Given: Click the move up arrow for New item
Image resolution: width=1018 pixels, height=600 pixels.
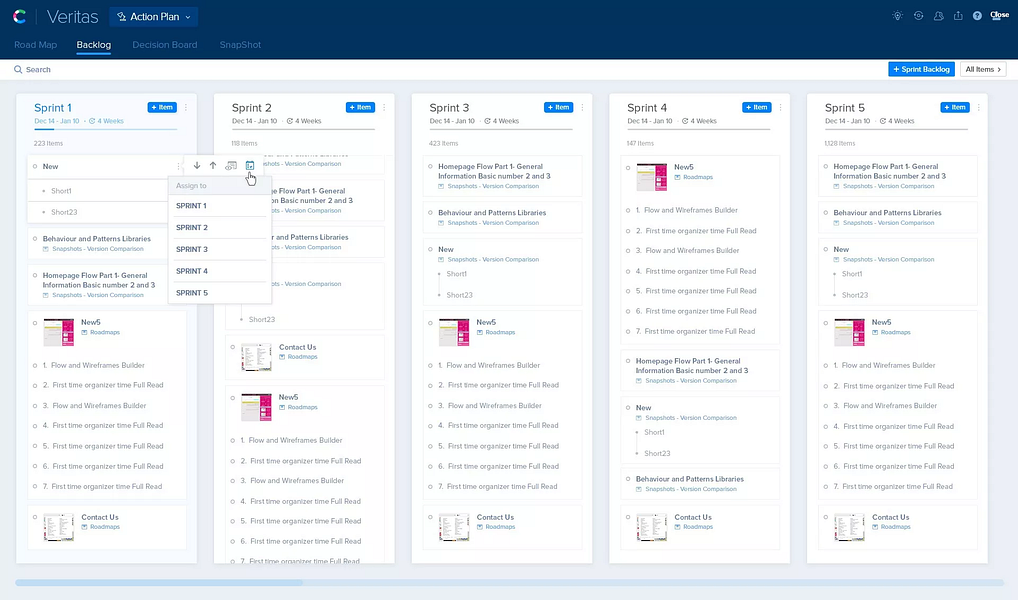Looking at the screenshot, I should [213, 166].
